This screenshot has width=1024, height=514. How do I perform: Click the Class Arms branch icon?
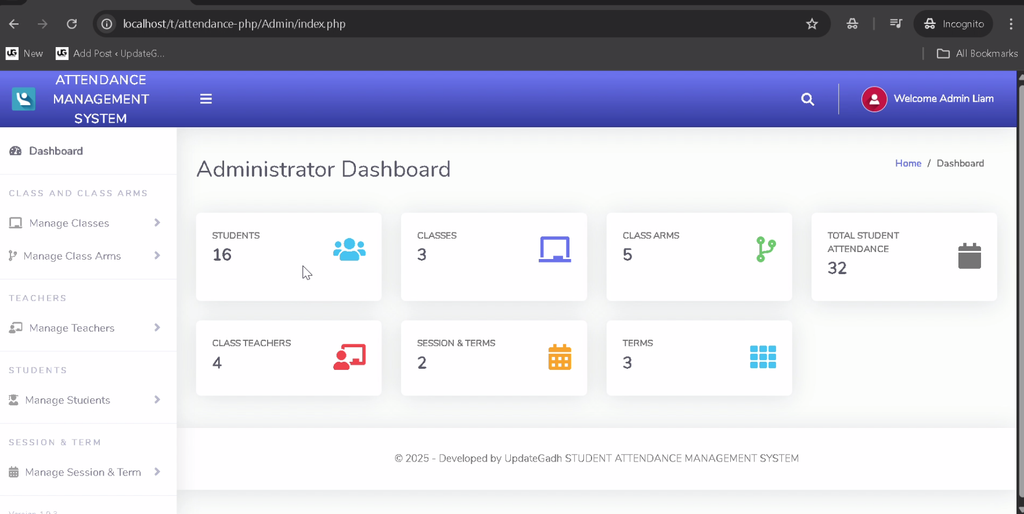(x=766, y=249)
